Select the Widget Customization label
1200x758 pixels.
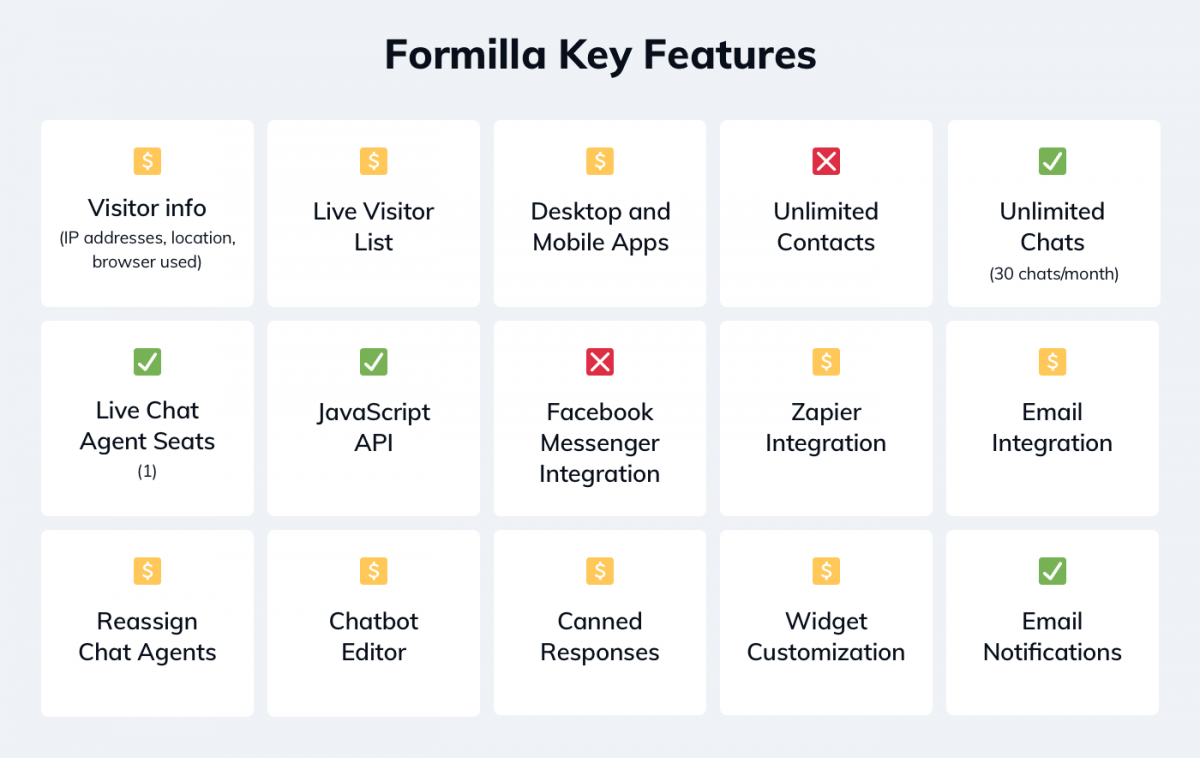click(826, 637)
